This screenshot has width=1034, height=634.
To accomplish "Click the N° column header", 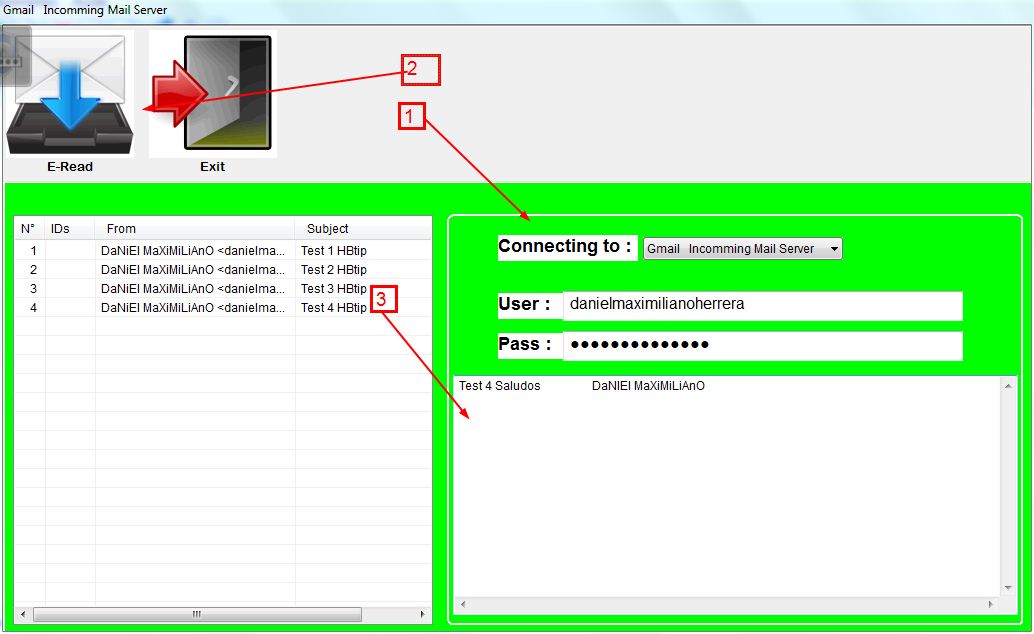I will click(x=28, y=228).
